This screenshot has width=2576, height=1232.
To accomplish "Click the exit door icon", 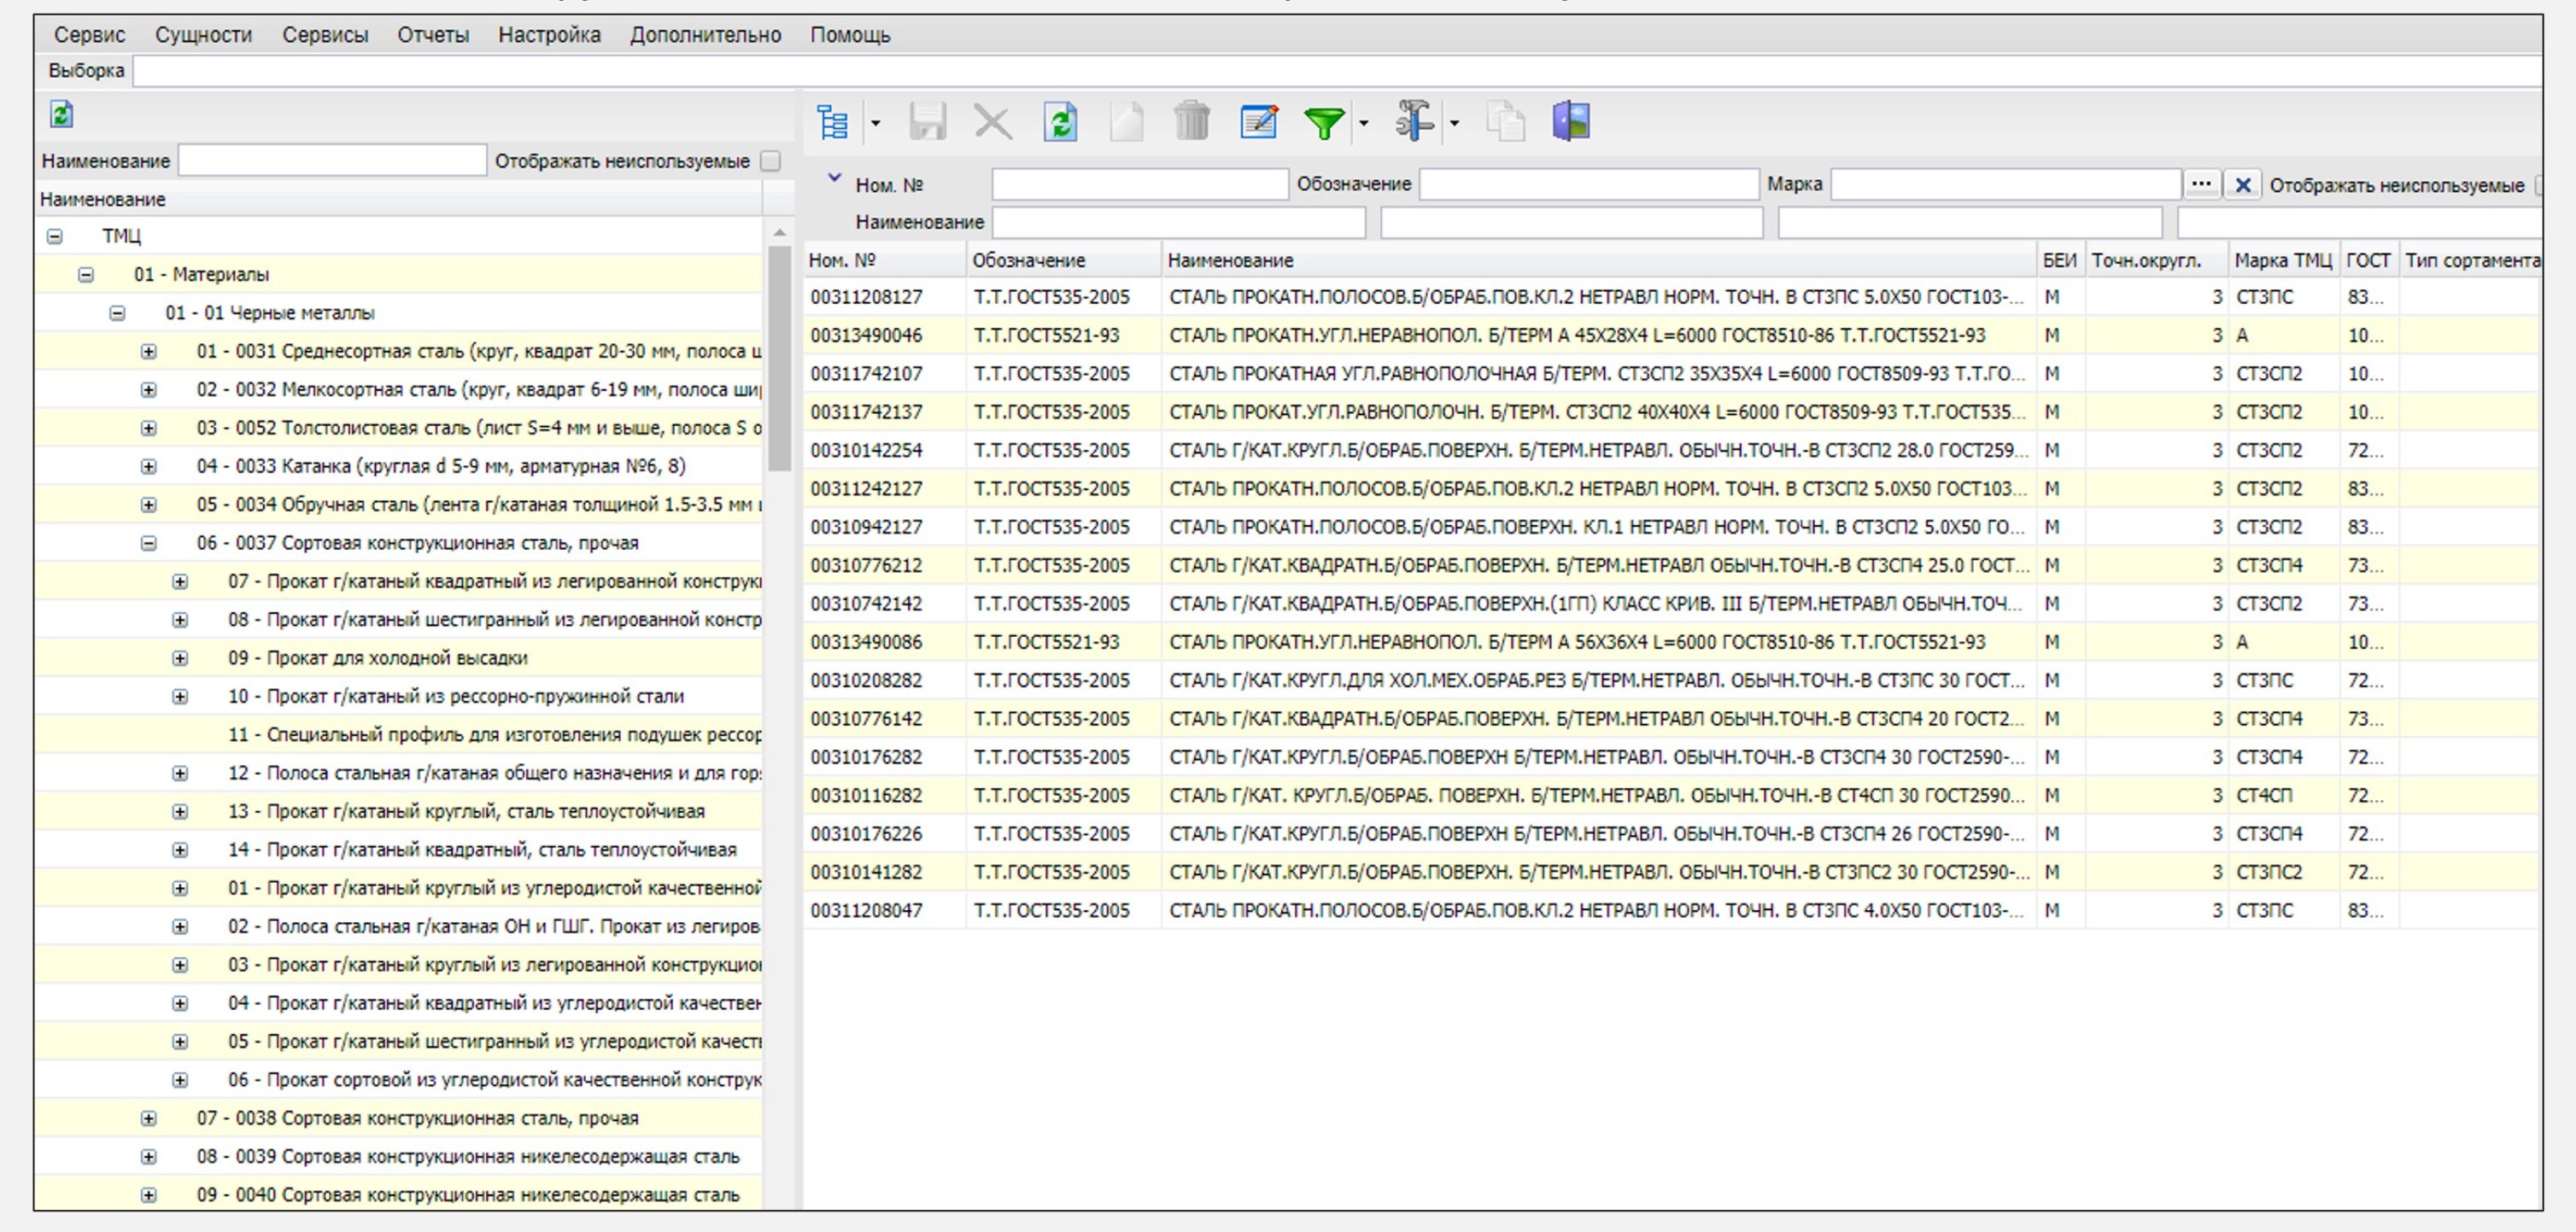I will [1571, 122].
